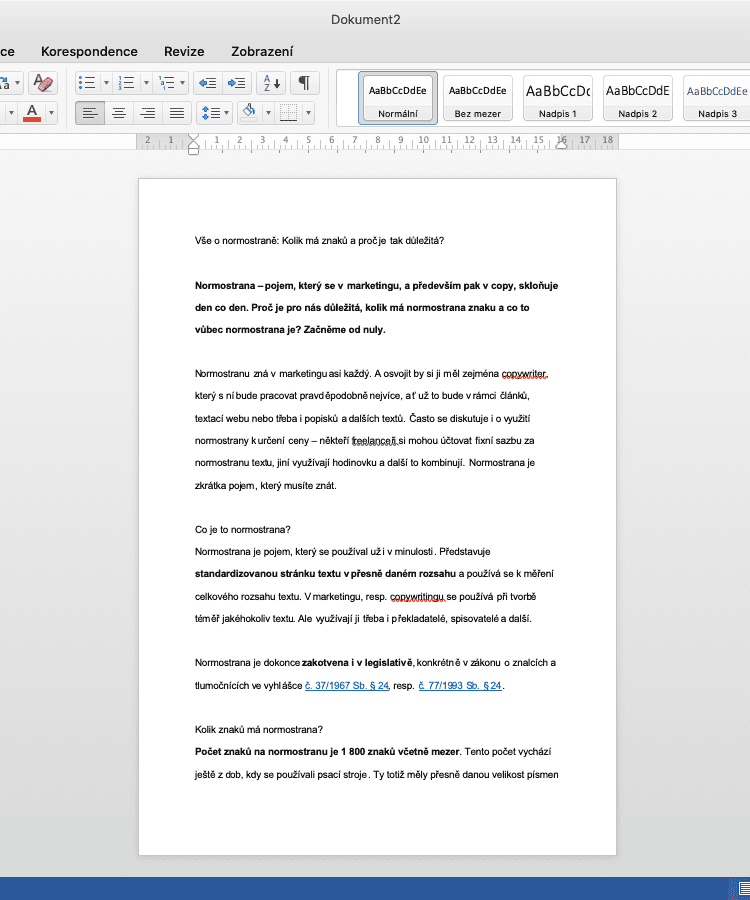Open the č. 37/1967 Sb. § 24 link
Screen dimensions: 750x900
point(346,685)
